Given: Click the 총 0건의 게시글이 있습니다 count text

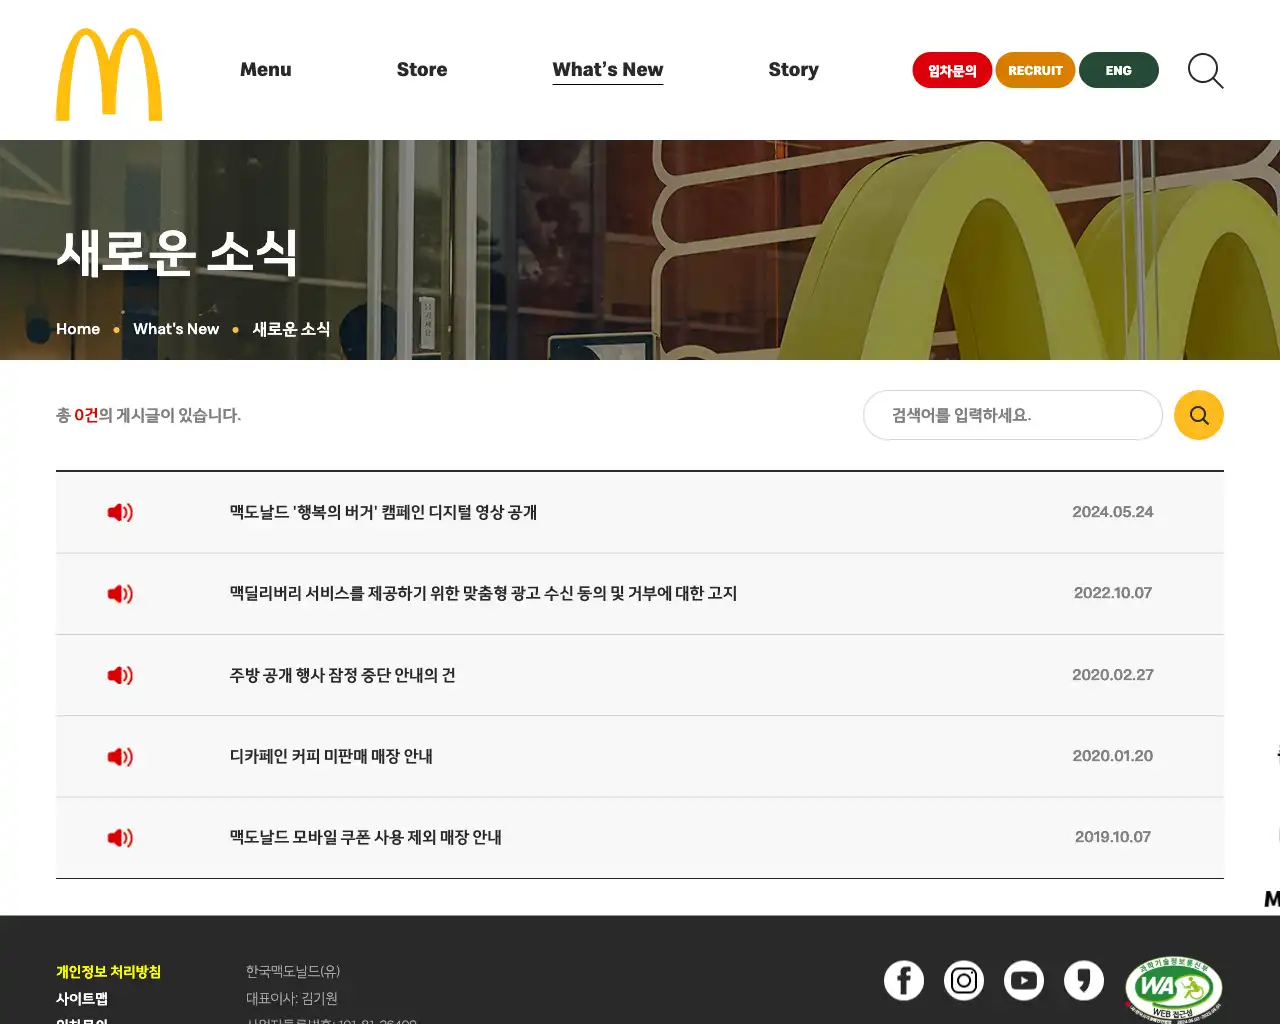Looking at the screenshot, I should tap(148, 415).
